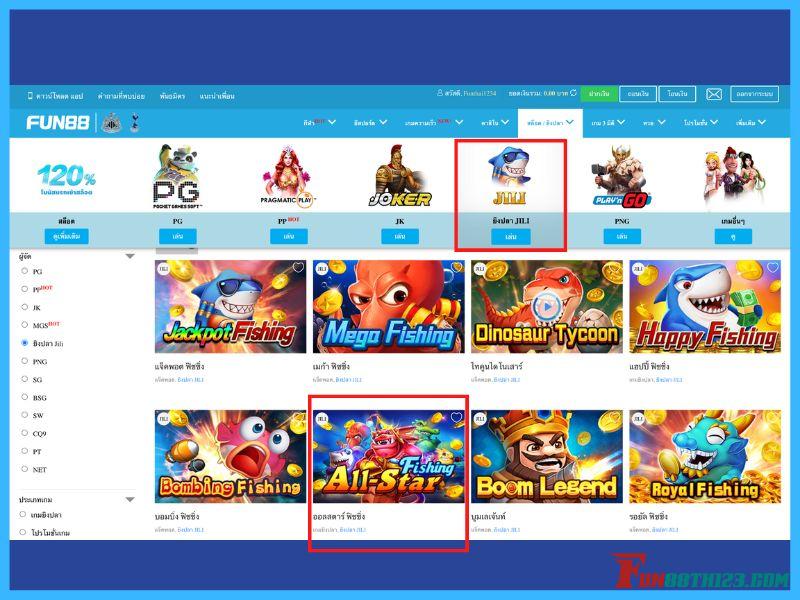This screenshot has width=800, height=600.
Task: Open the Royal Fishing game thumbnail
Action: pyautogui.click(x=705, y=457)
